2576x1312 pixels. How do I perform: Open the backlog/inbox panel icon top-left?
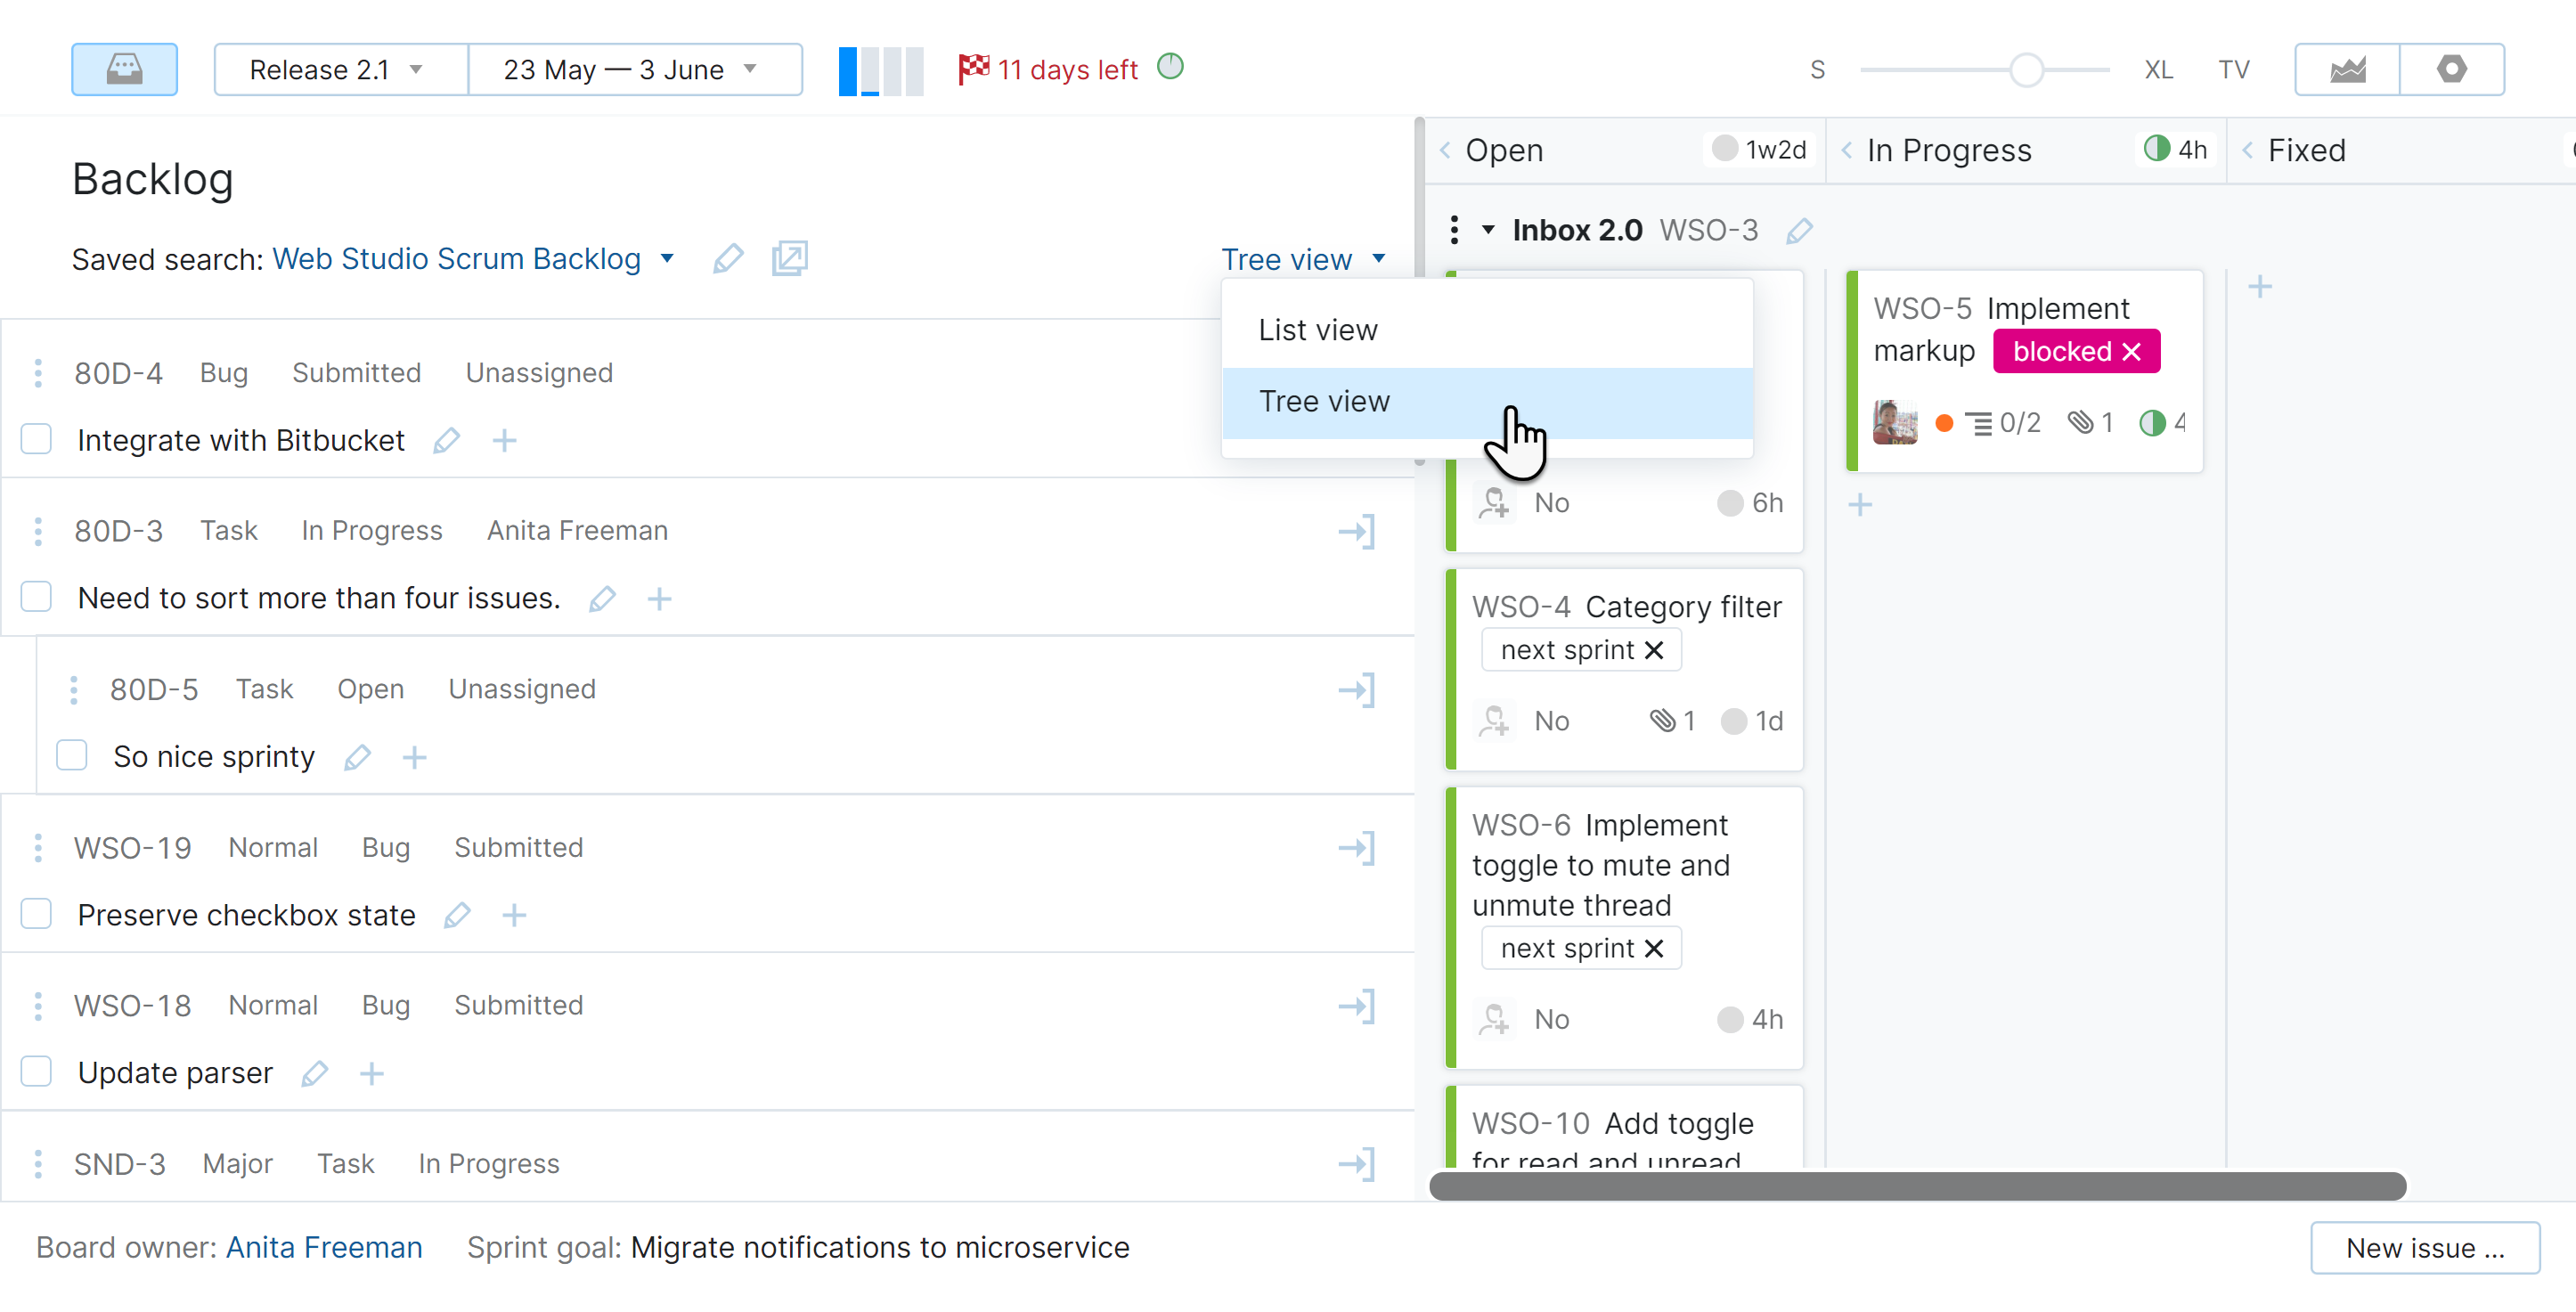pyautogui.click(x=124, y=69)
